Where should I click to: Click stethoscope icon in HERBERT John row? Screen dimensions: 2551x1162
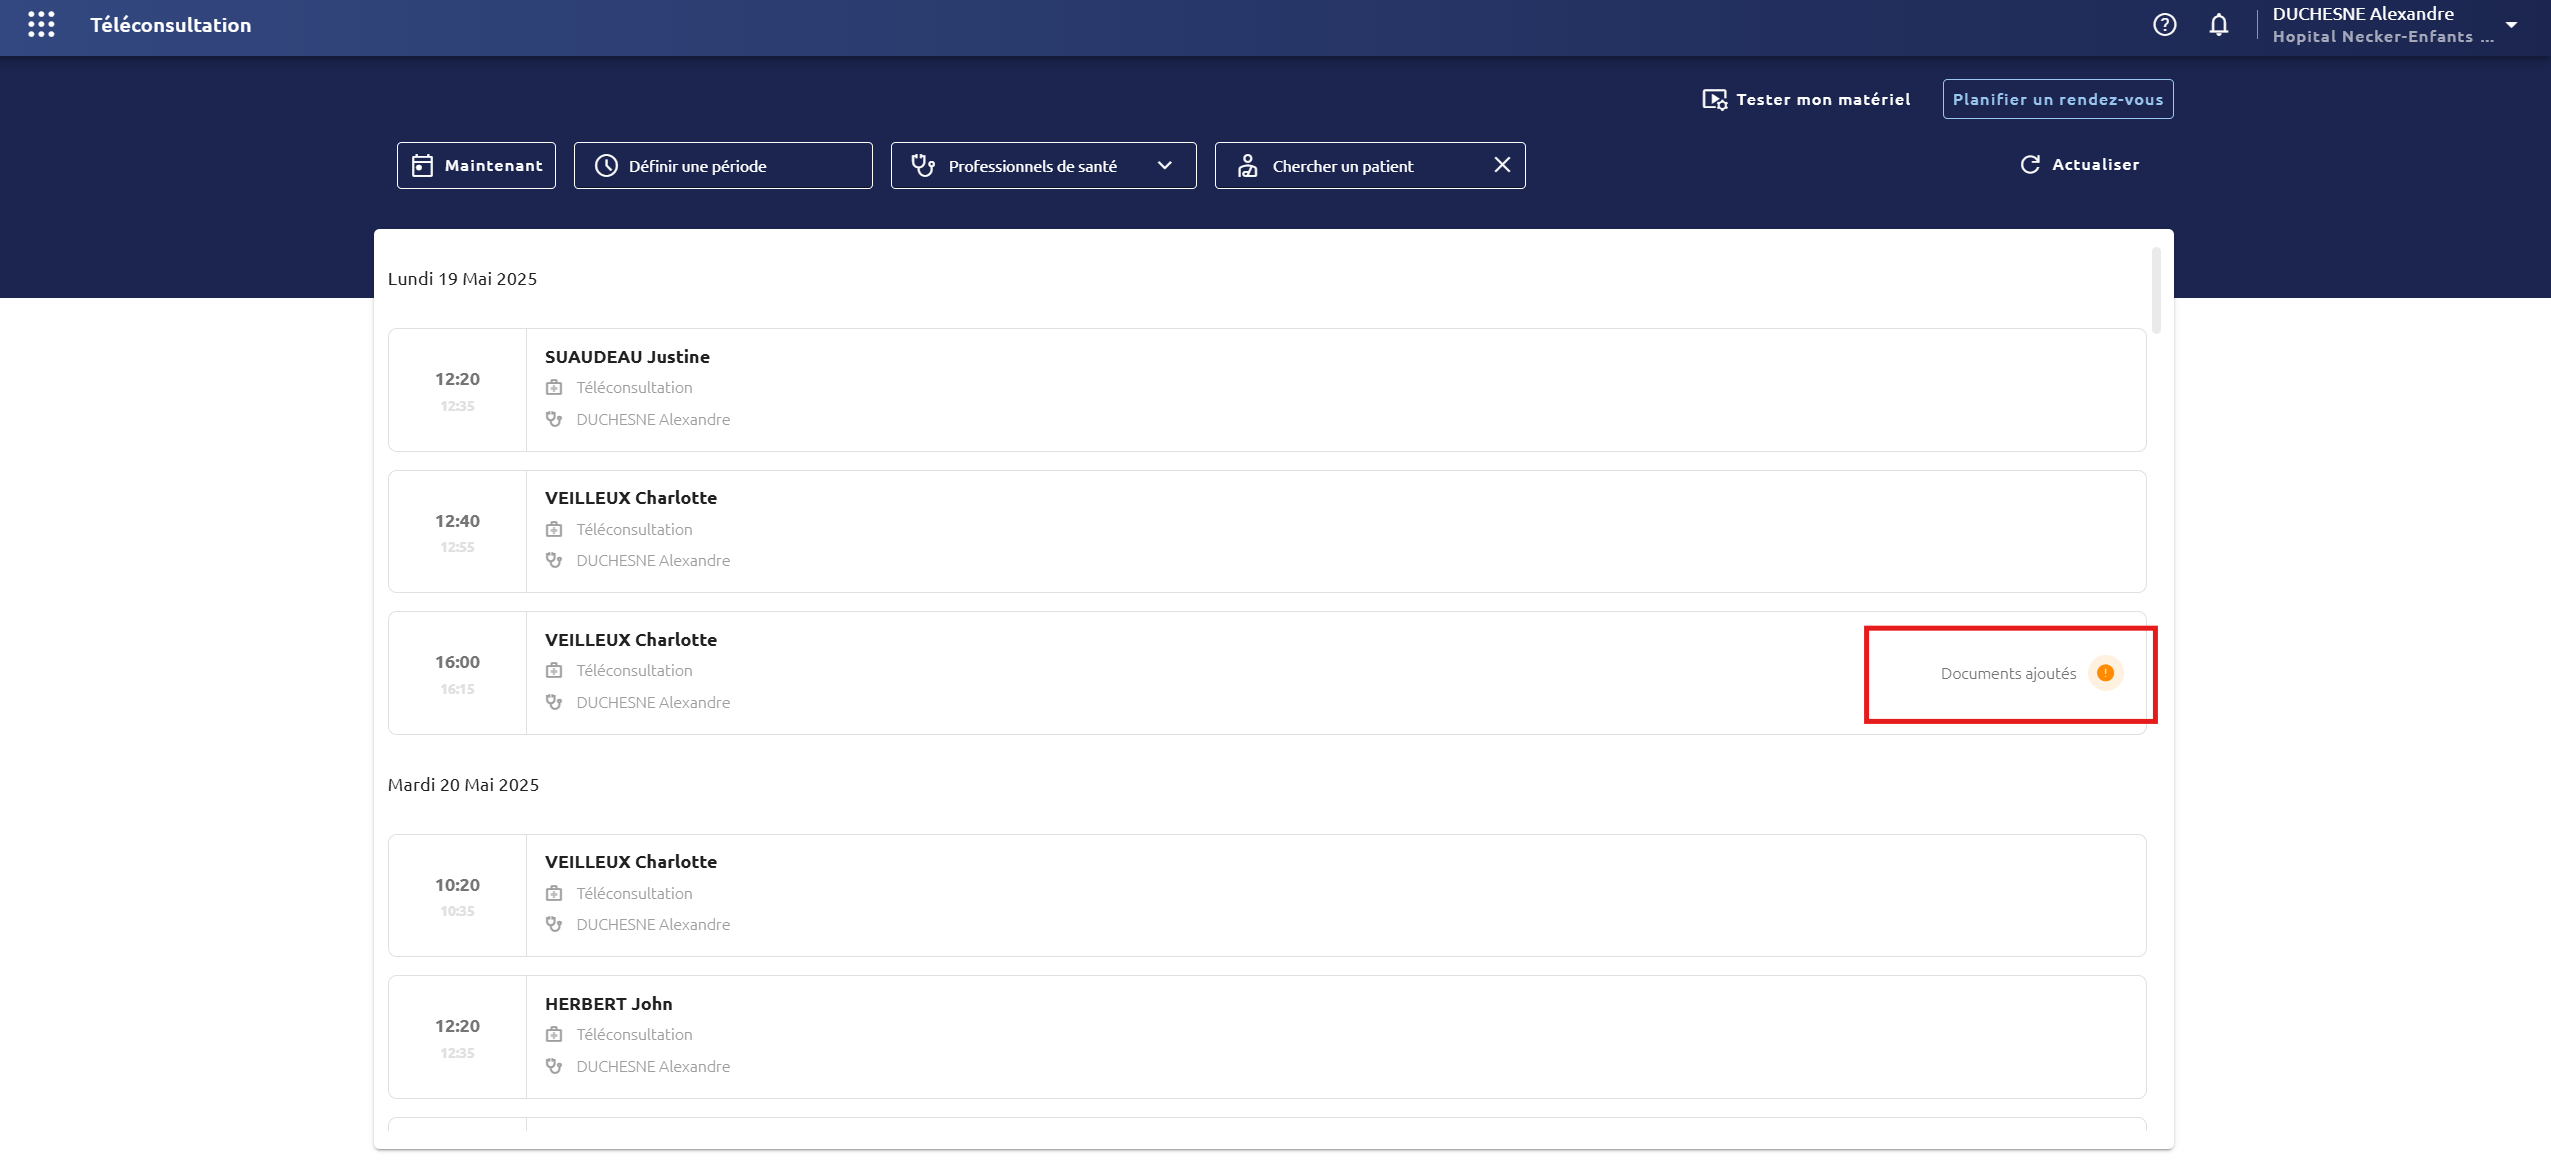[554, 1066]
